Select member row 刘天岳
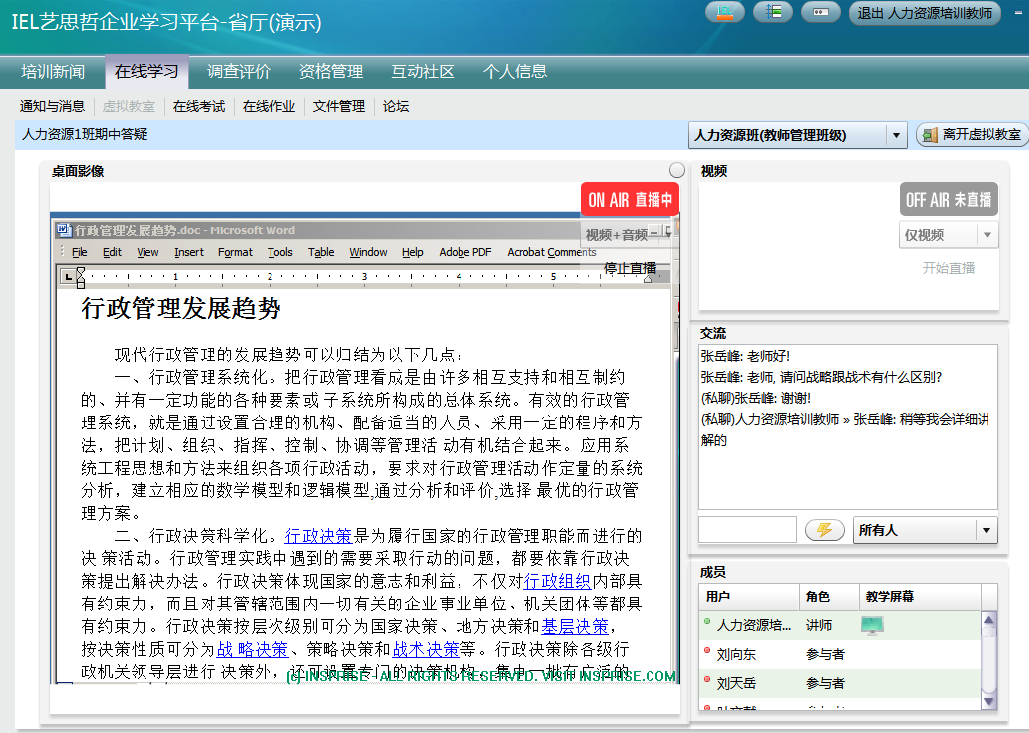The width and height of the screenshot is (1029, 733). point(840,683)
